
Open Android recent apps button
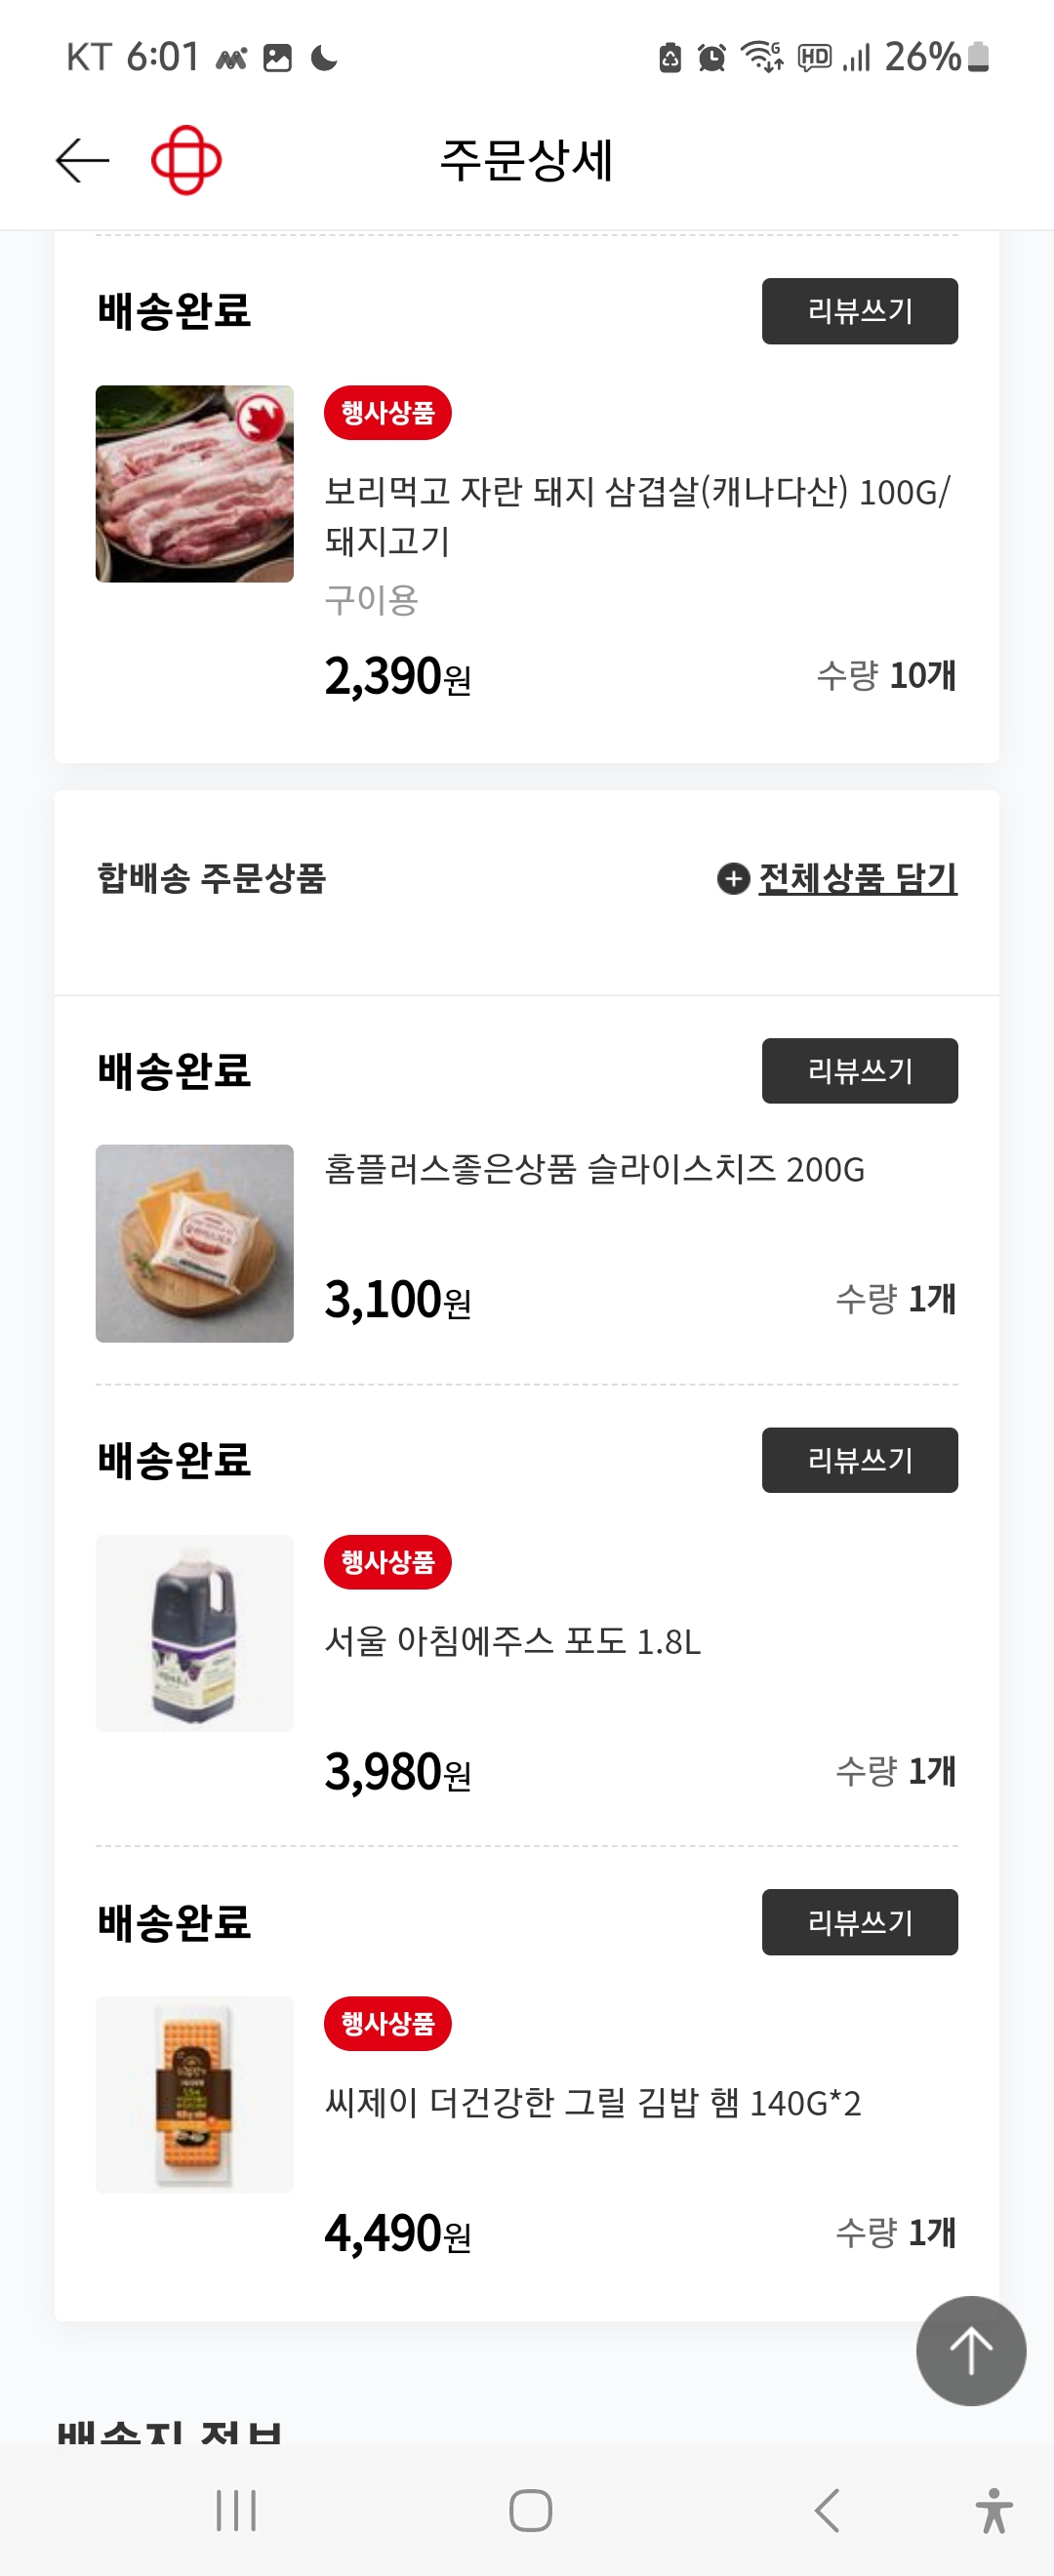point(236,2510)
